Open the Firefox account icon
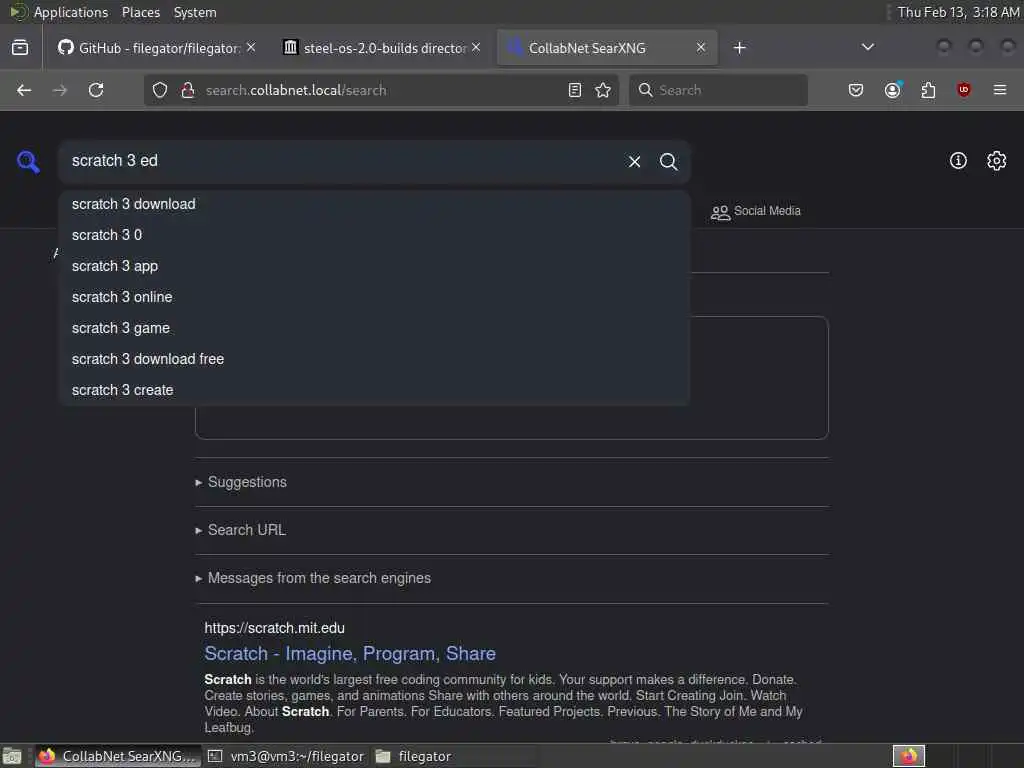The height and width of the screenshot is (768, 1024). point(893,90)
